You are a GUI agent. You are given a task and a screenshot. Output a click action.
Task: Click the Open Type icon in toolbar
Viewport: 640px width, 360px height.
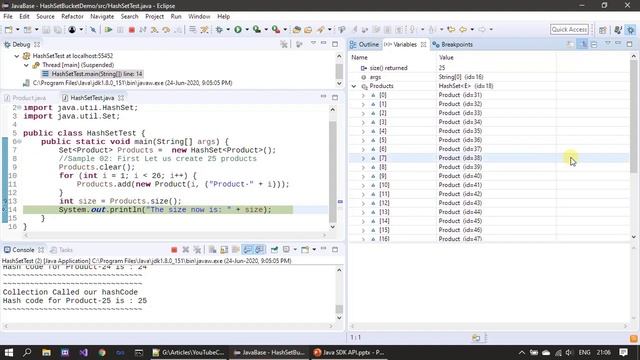[x=296, y=29]
